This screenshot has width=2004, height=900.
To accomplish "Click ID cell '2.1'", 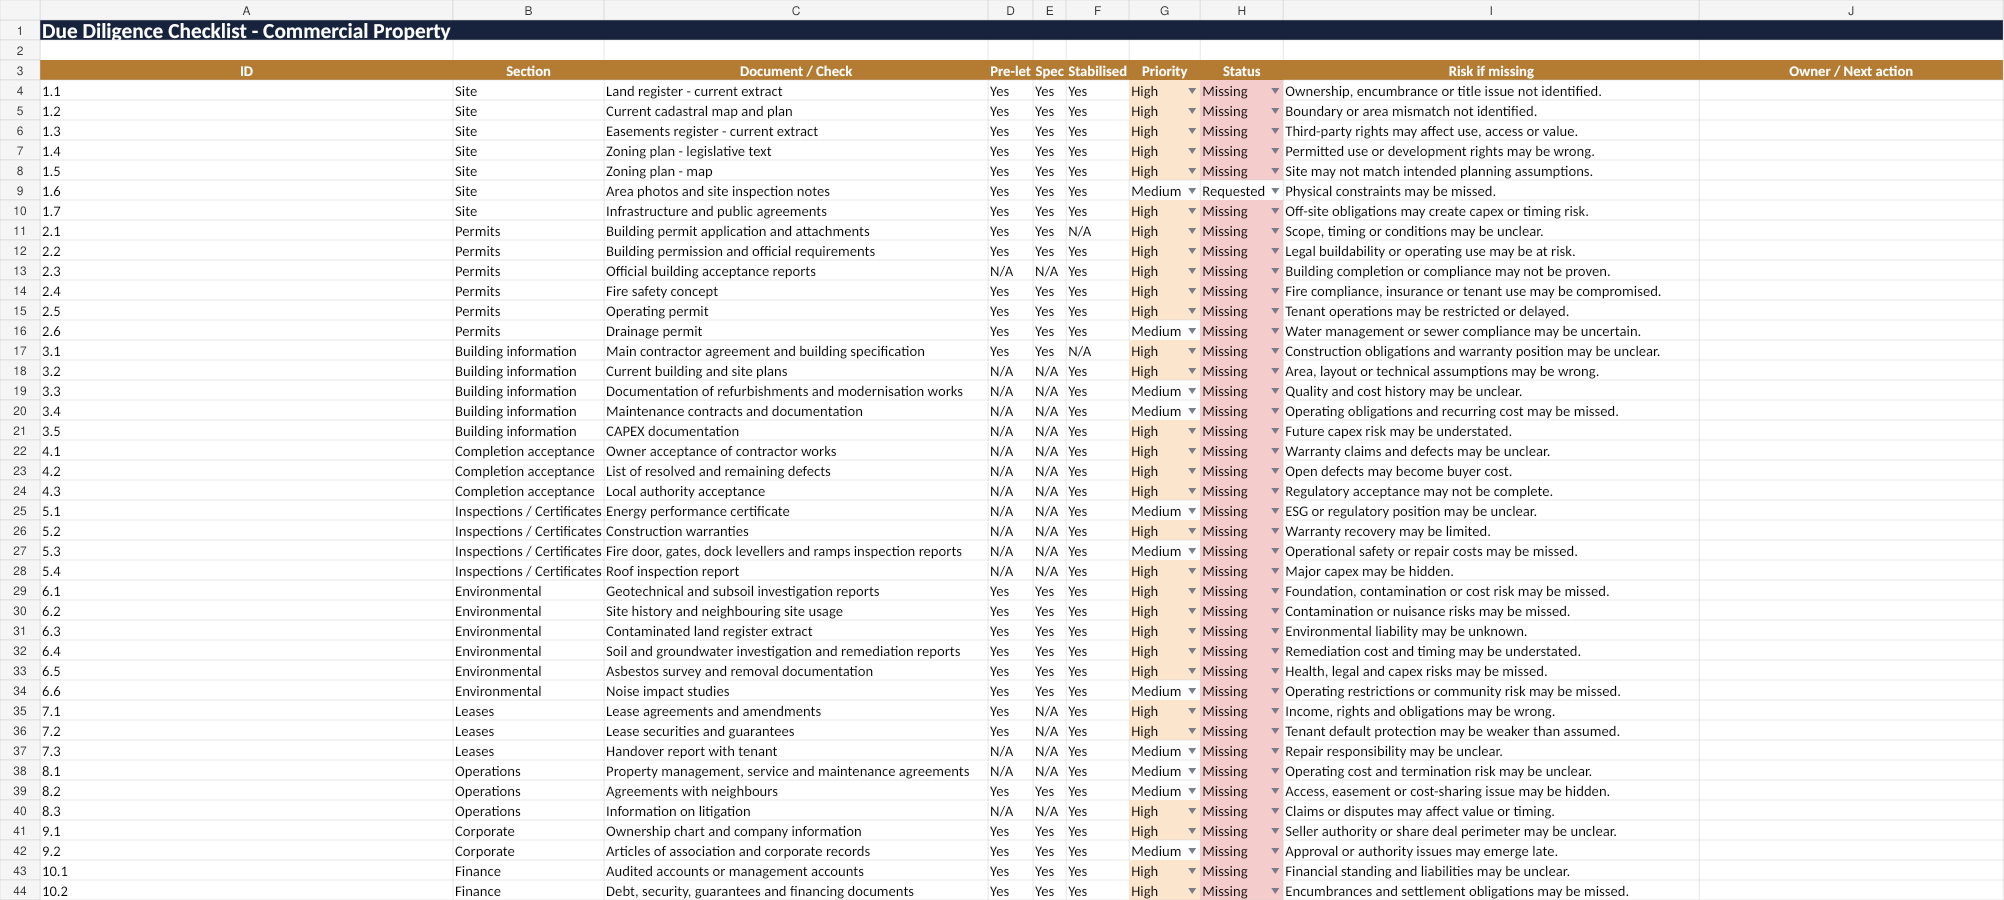I will [x=246, y=231].
